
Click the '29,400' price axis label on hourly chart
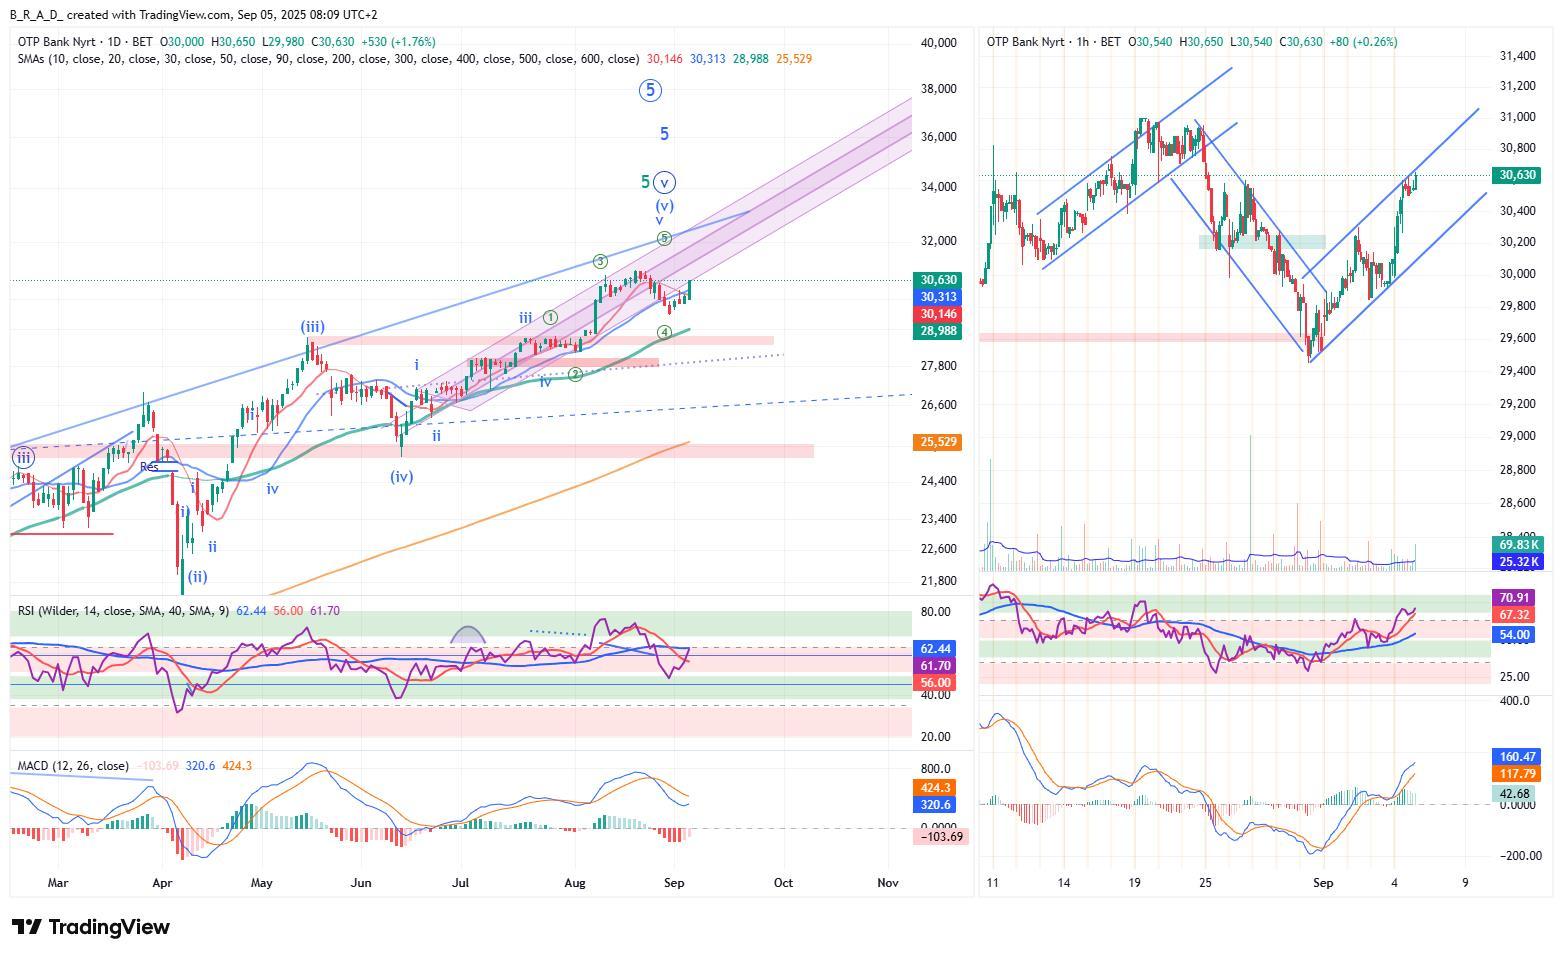pos(1518,371)
